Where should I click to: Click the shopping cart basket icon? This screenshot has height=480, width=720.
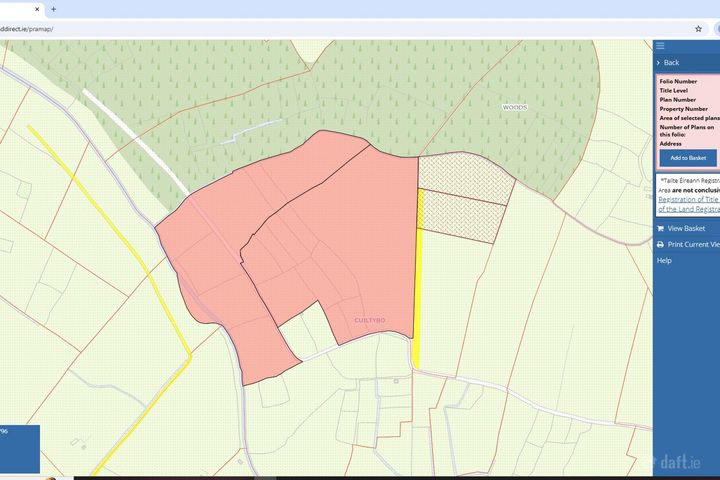[660, 228]
